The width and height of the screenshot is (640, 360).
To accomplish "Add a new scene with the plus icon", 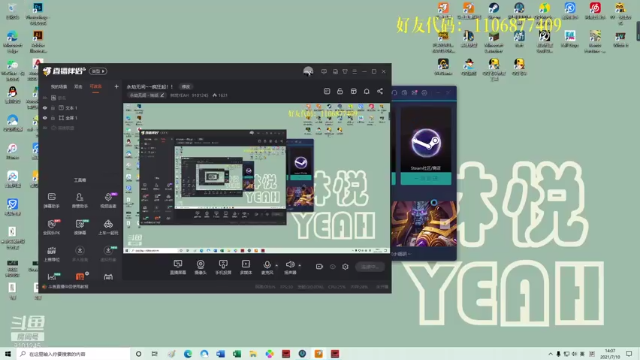I will [116, 87].
